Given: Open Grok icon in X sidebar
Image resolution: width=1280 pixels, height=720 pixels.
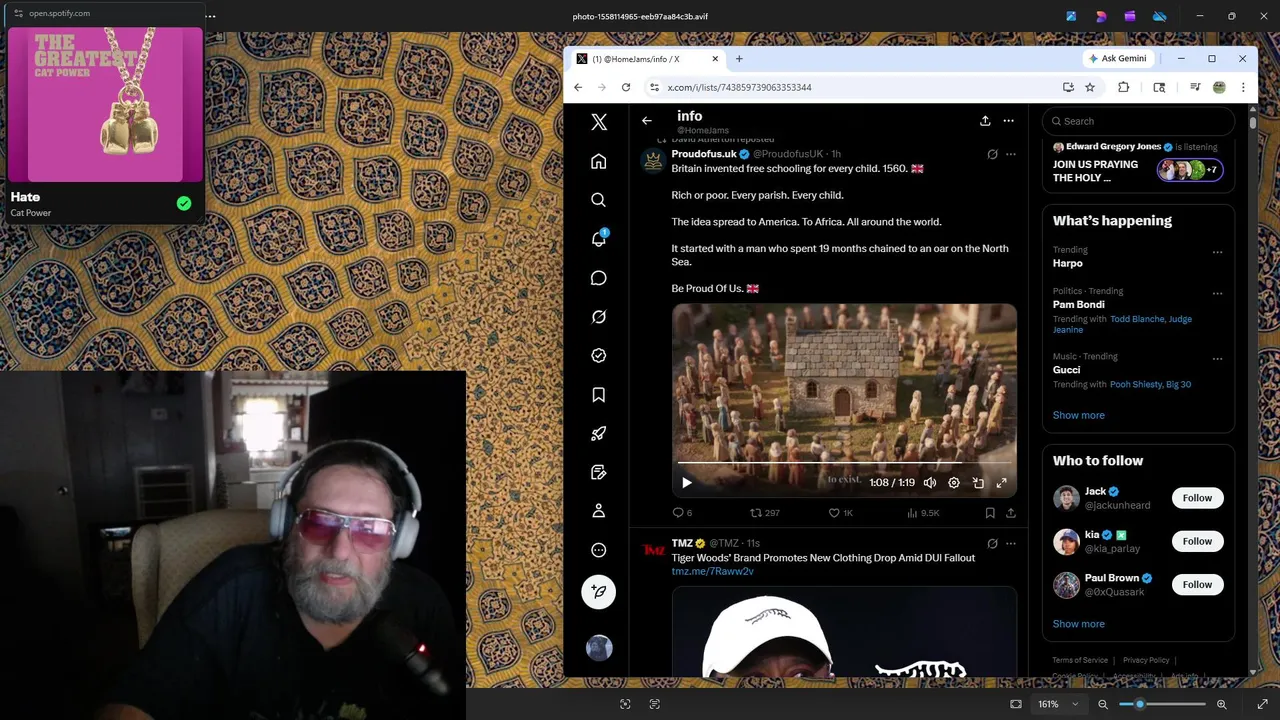Looking at the screenshot, I should click(598, 317).
